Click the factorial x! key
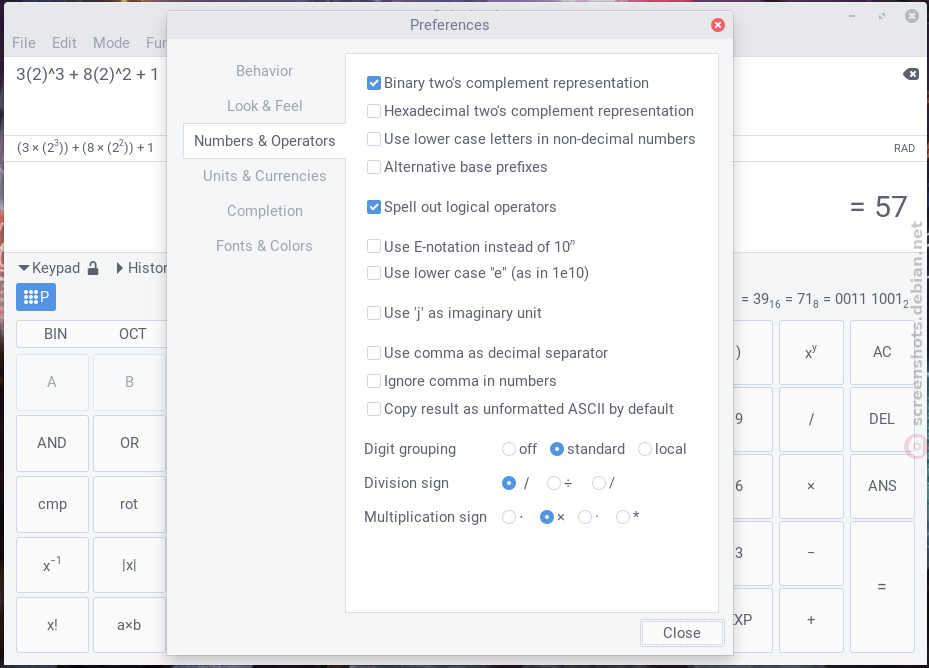Screen dimensions: 929x668 (x=52, y=625)
